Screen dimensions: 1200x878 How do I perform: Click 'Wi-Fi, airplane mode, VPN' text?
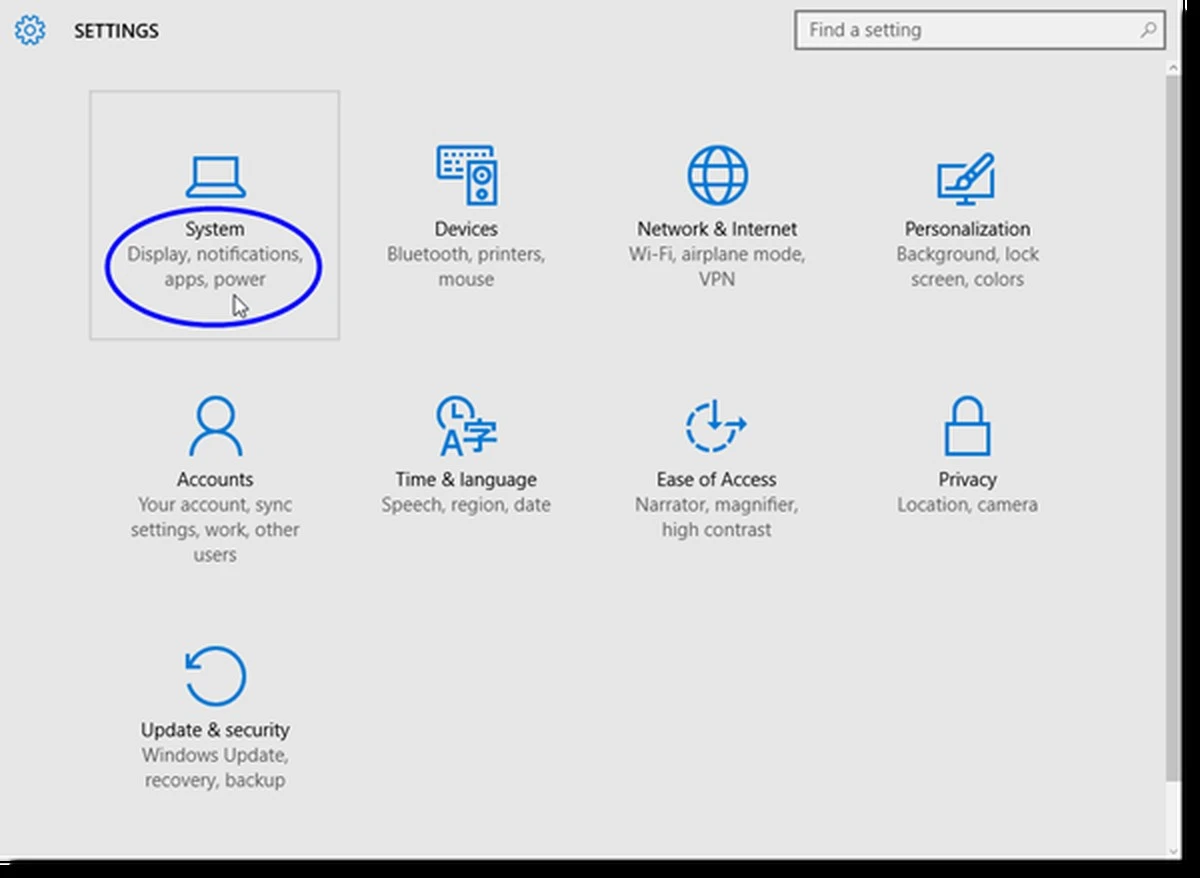(717, 267)
